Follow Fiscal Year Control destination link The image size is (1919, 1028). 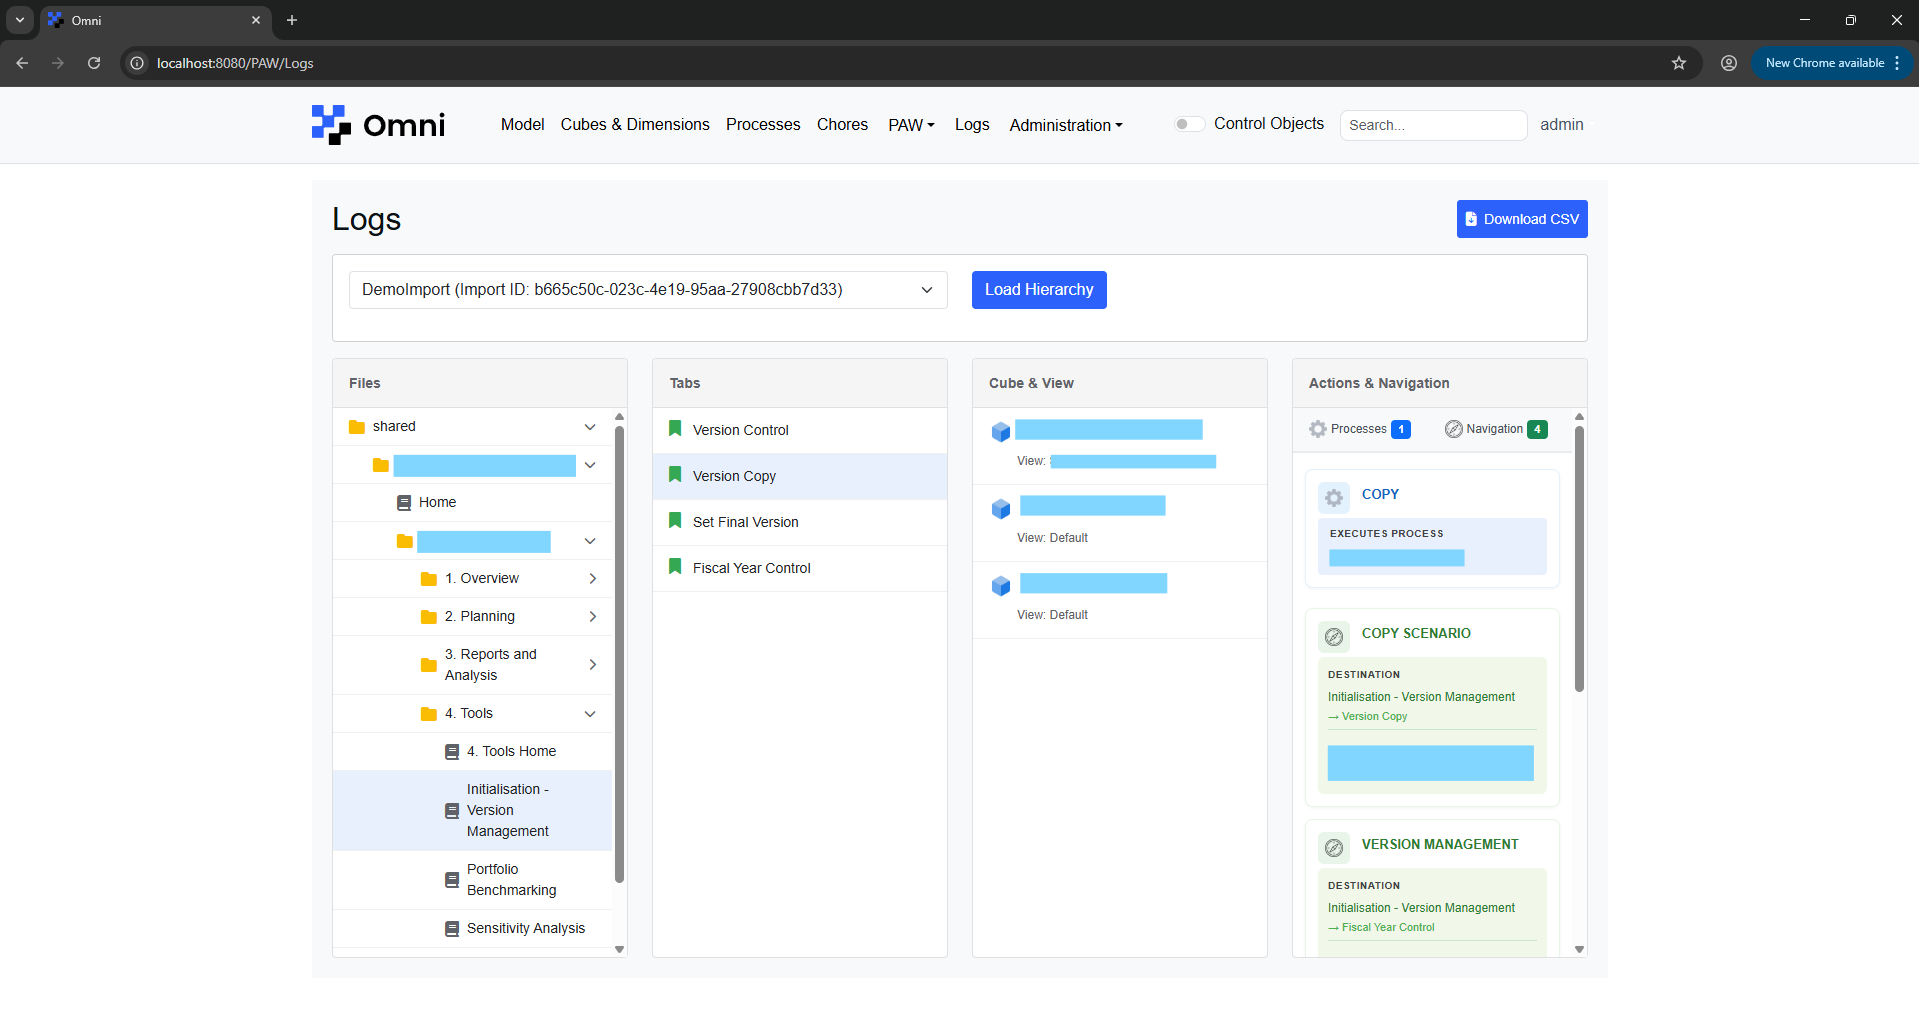tap(1381, 928)
